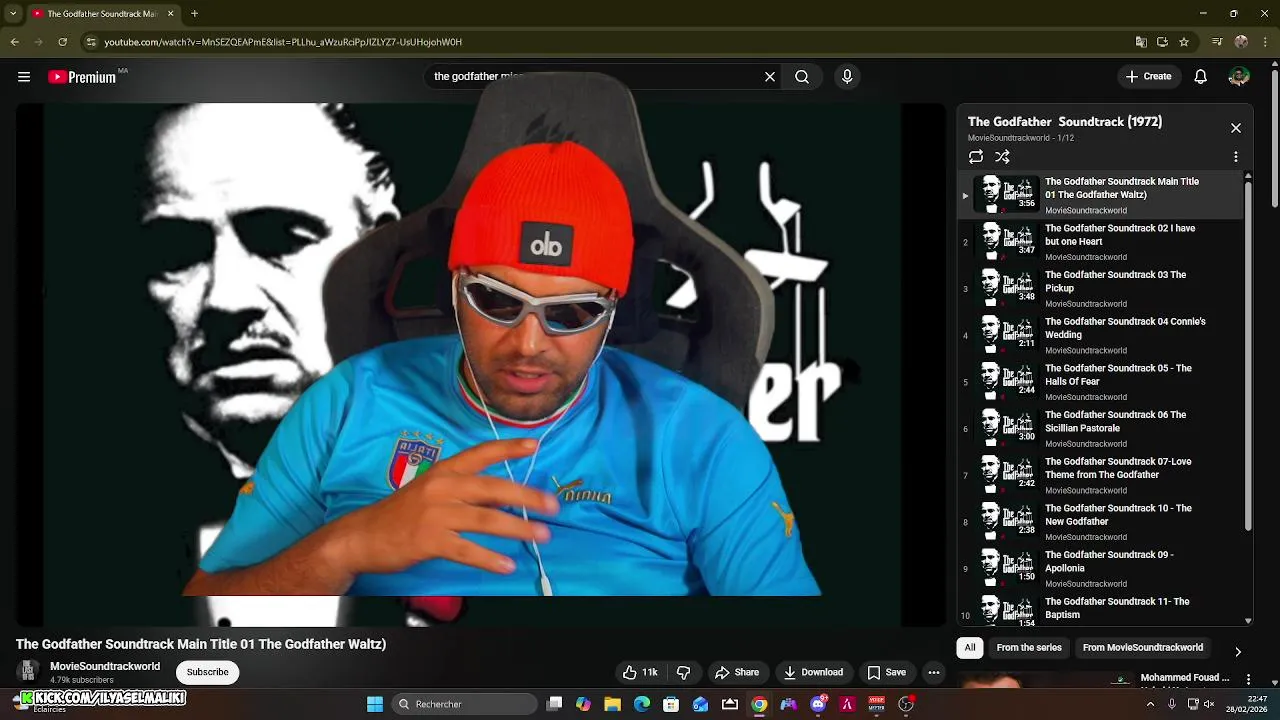Like the video (11k)
The height and width of the screenshot is (720, 1280).
[639, 672]
